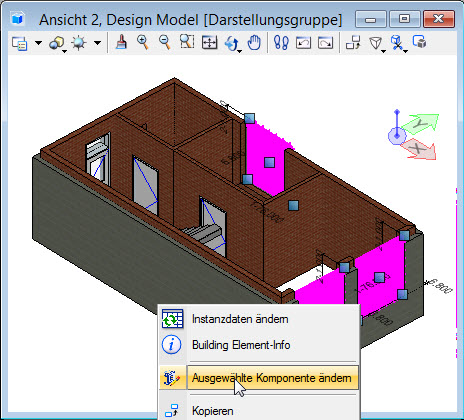Screen dimensions: 464x420
Task: Activate the Walk footprints tool
Action: 281,43
